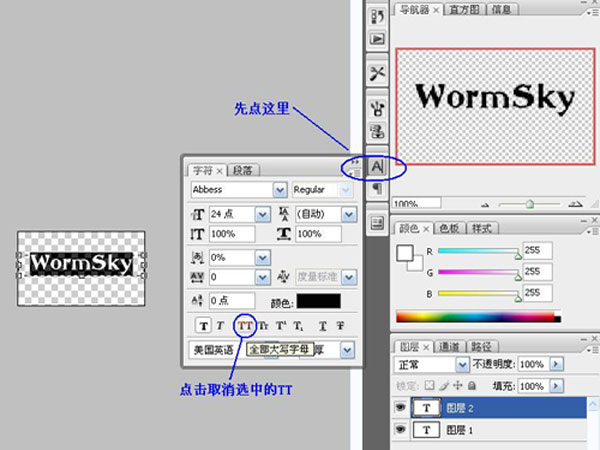Toggle Small Caps Tr button
This screenshot has width=600, height=450.
pos(264,326)
